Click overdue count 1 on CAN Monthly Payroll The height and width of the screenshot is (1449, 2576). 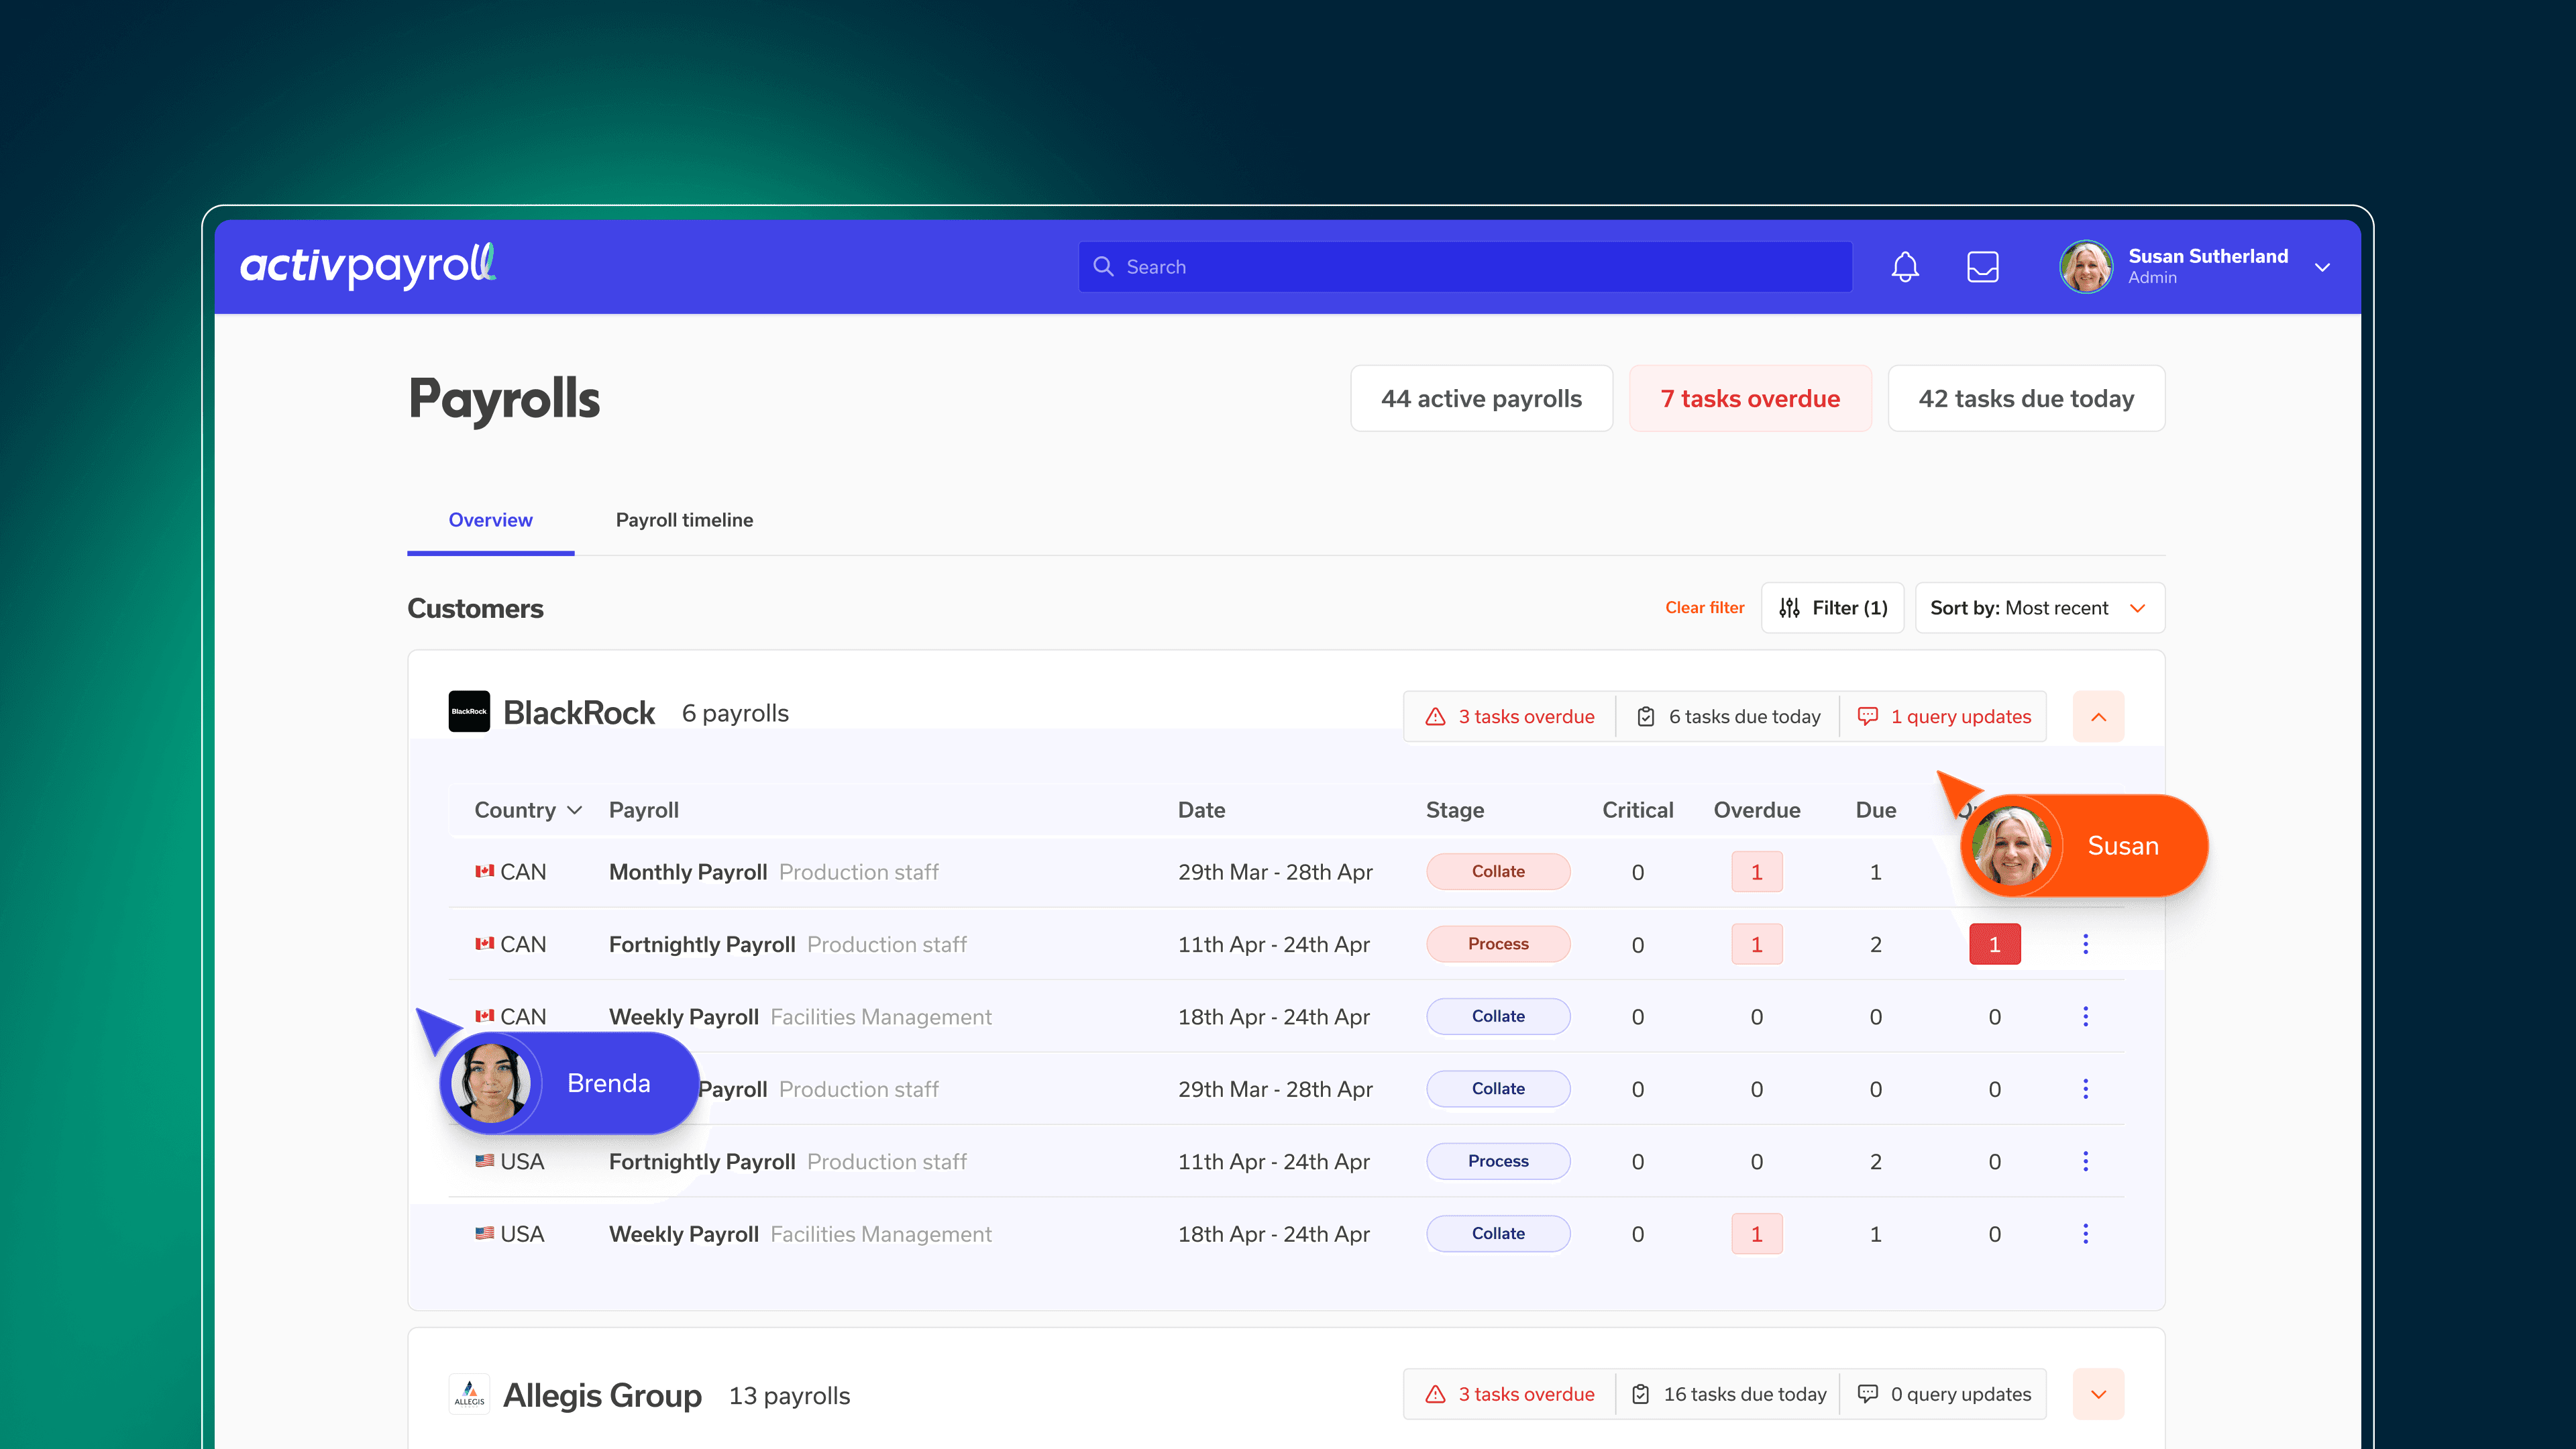[1757, 872]
